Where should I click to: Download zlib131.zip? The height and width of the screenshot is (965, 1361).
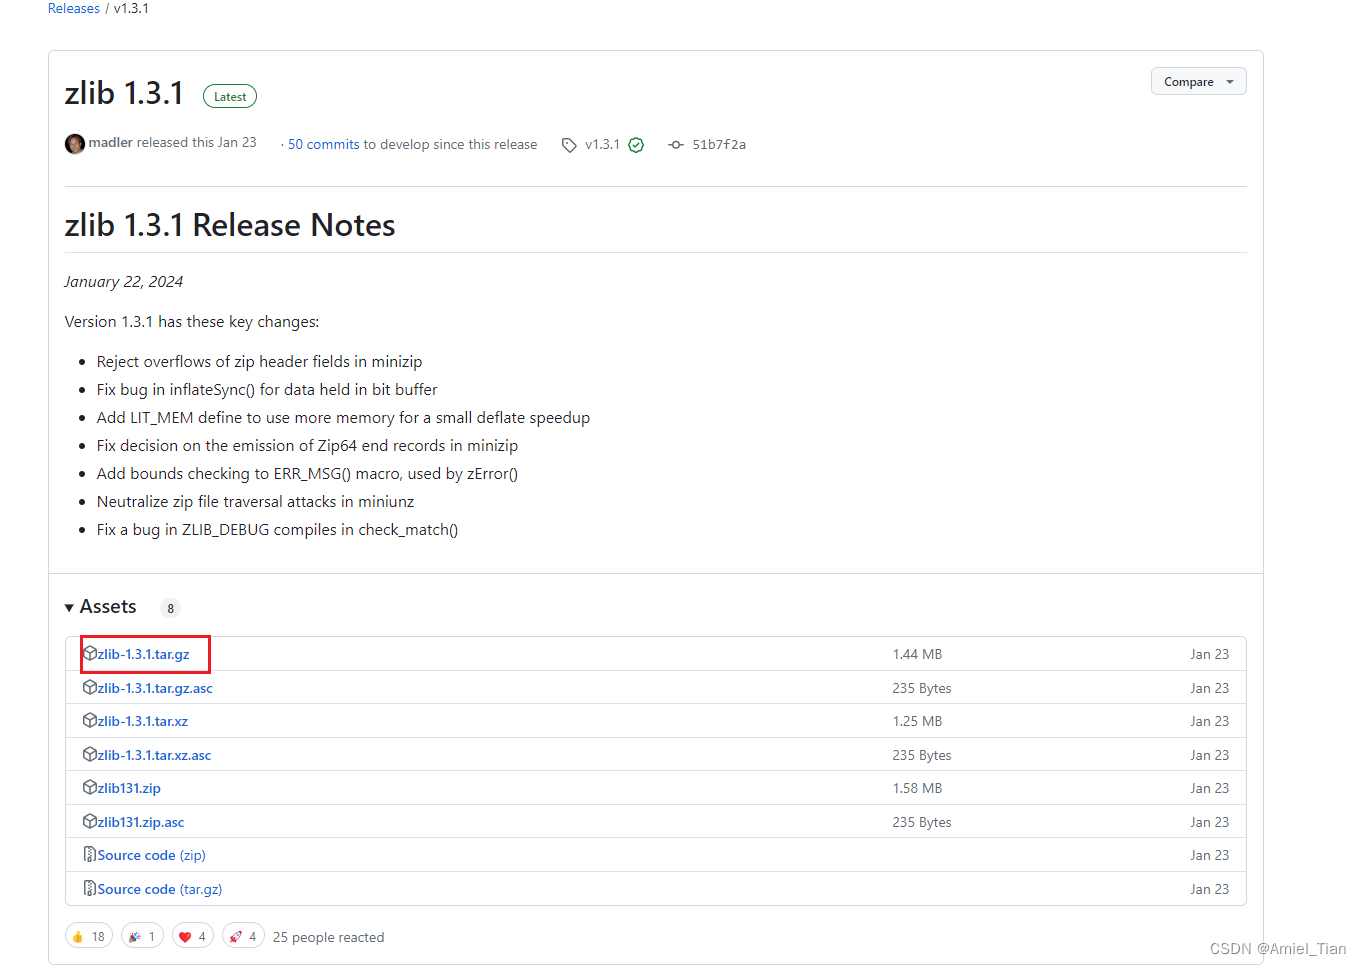point(129,788)
